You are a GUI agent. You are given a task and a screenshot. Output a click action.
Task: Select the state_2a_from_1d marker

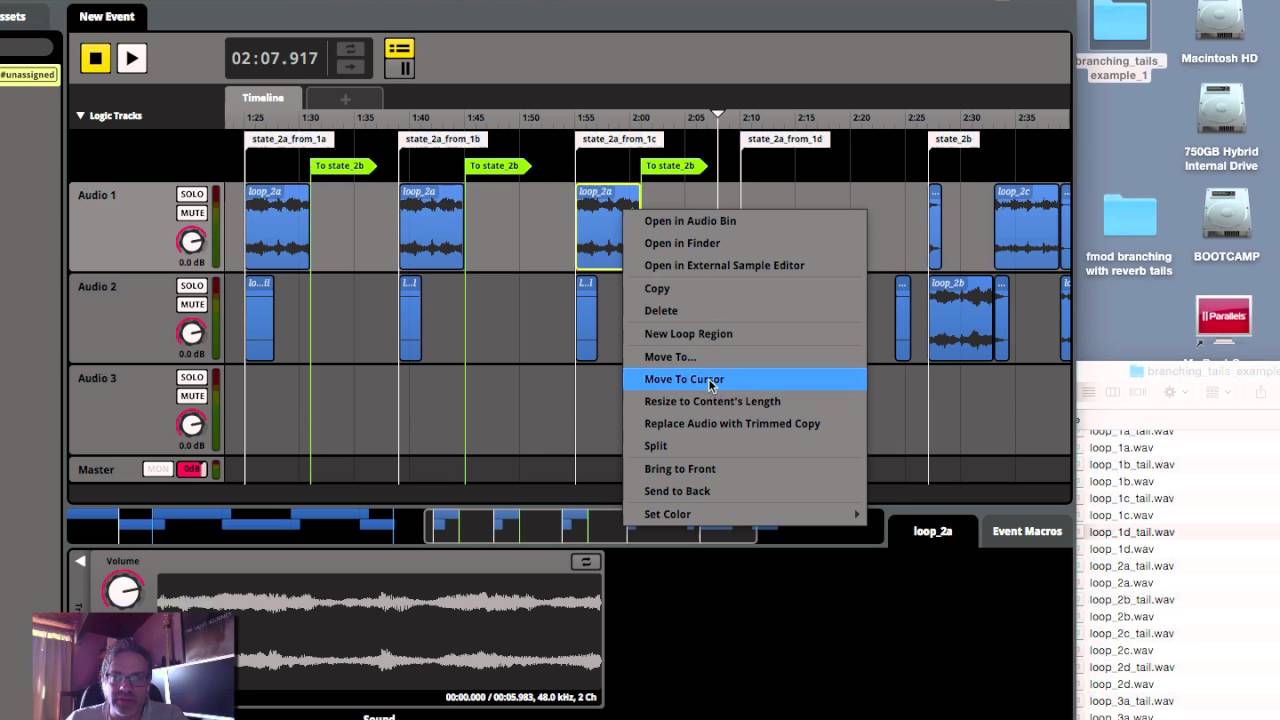point(785,139)
